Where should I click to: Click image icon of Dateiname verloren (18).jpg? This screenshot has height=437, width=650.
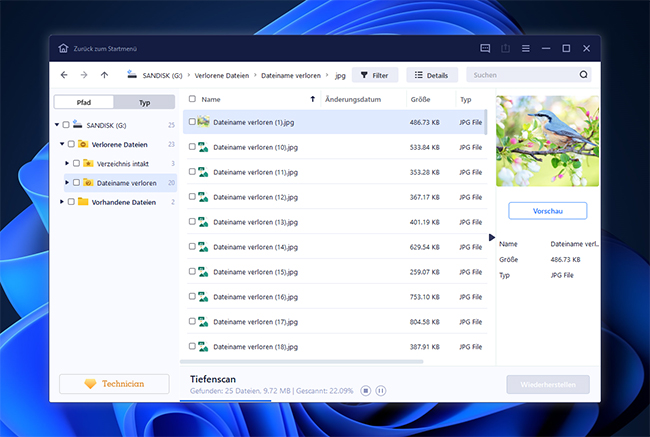203,346
